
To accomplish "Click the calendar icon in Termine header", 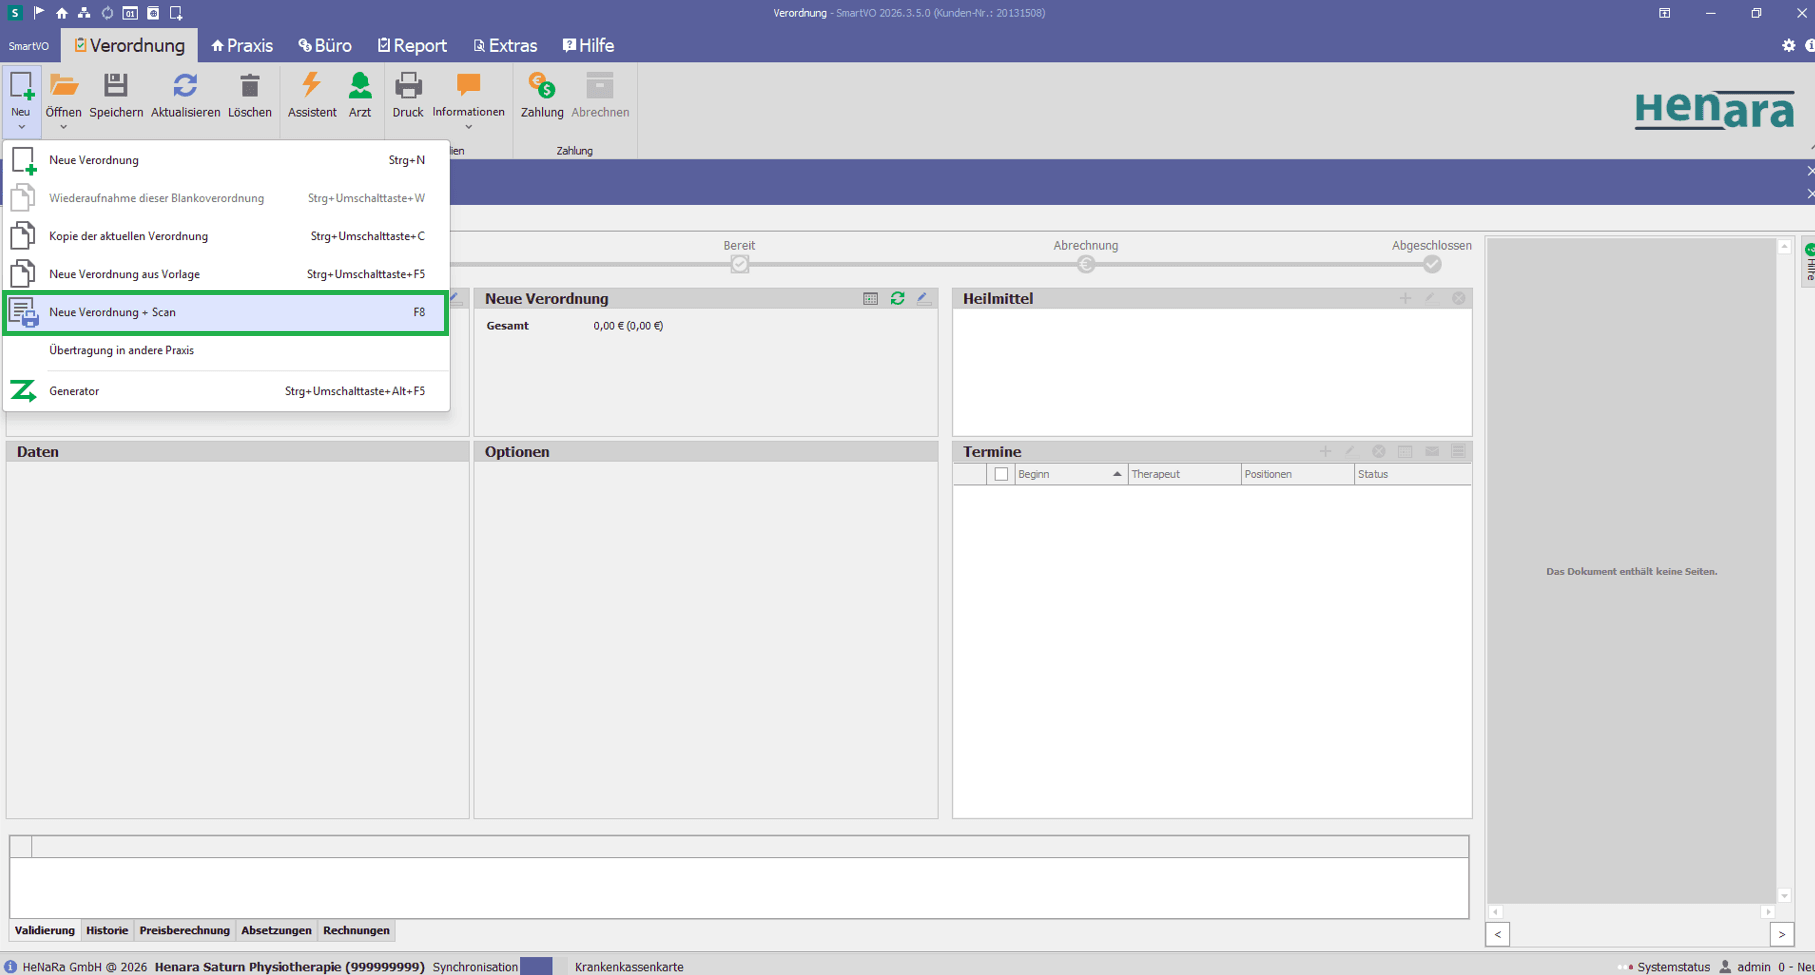I will pyautogui.click(x=1405, y=452).
